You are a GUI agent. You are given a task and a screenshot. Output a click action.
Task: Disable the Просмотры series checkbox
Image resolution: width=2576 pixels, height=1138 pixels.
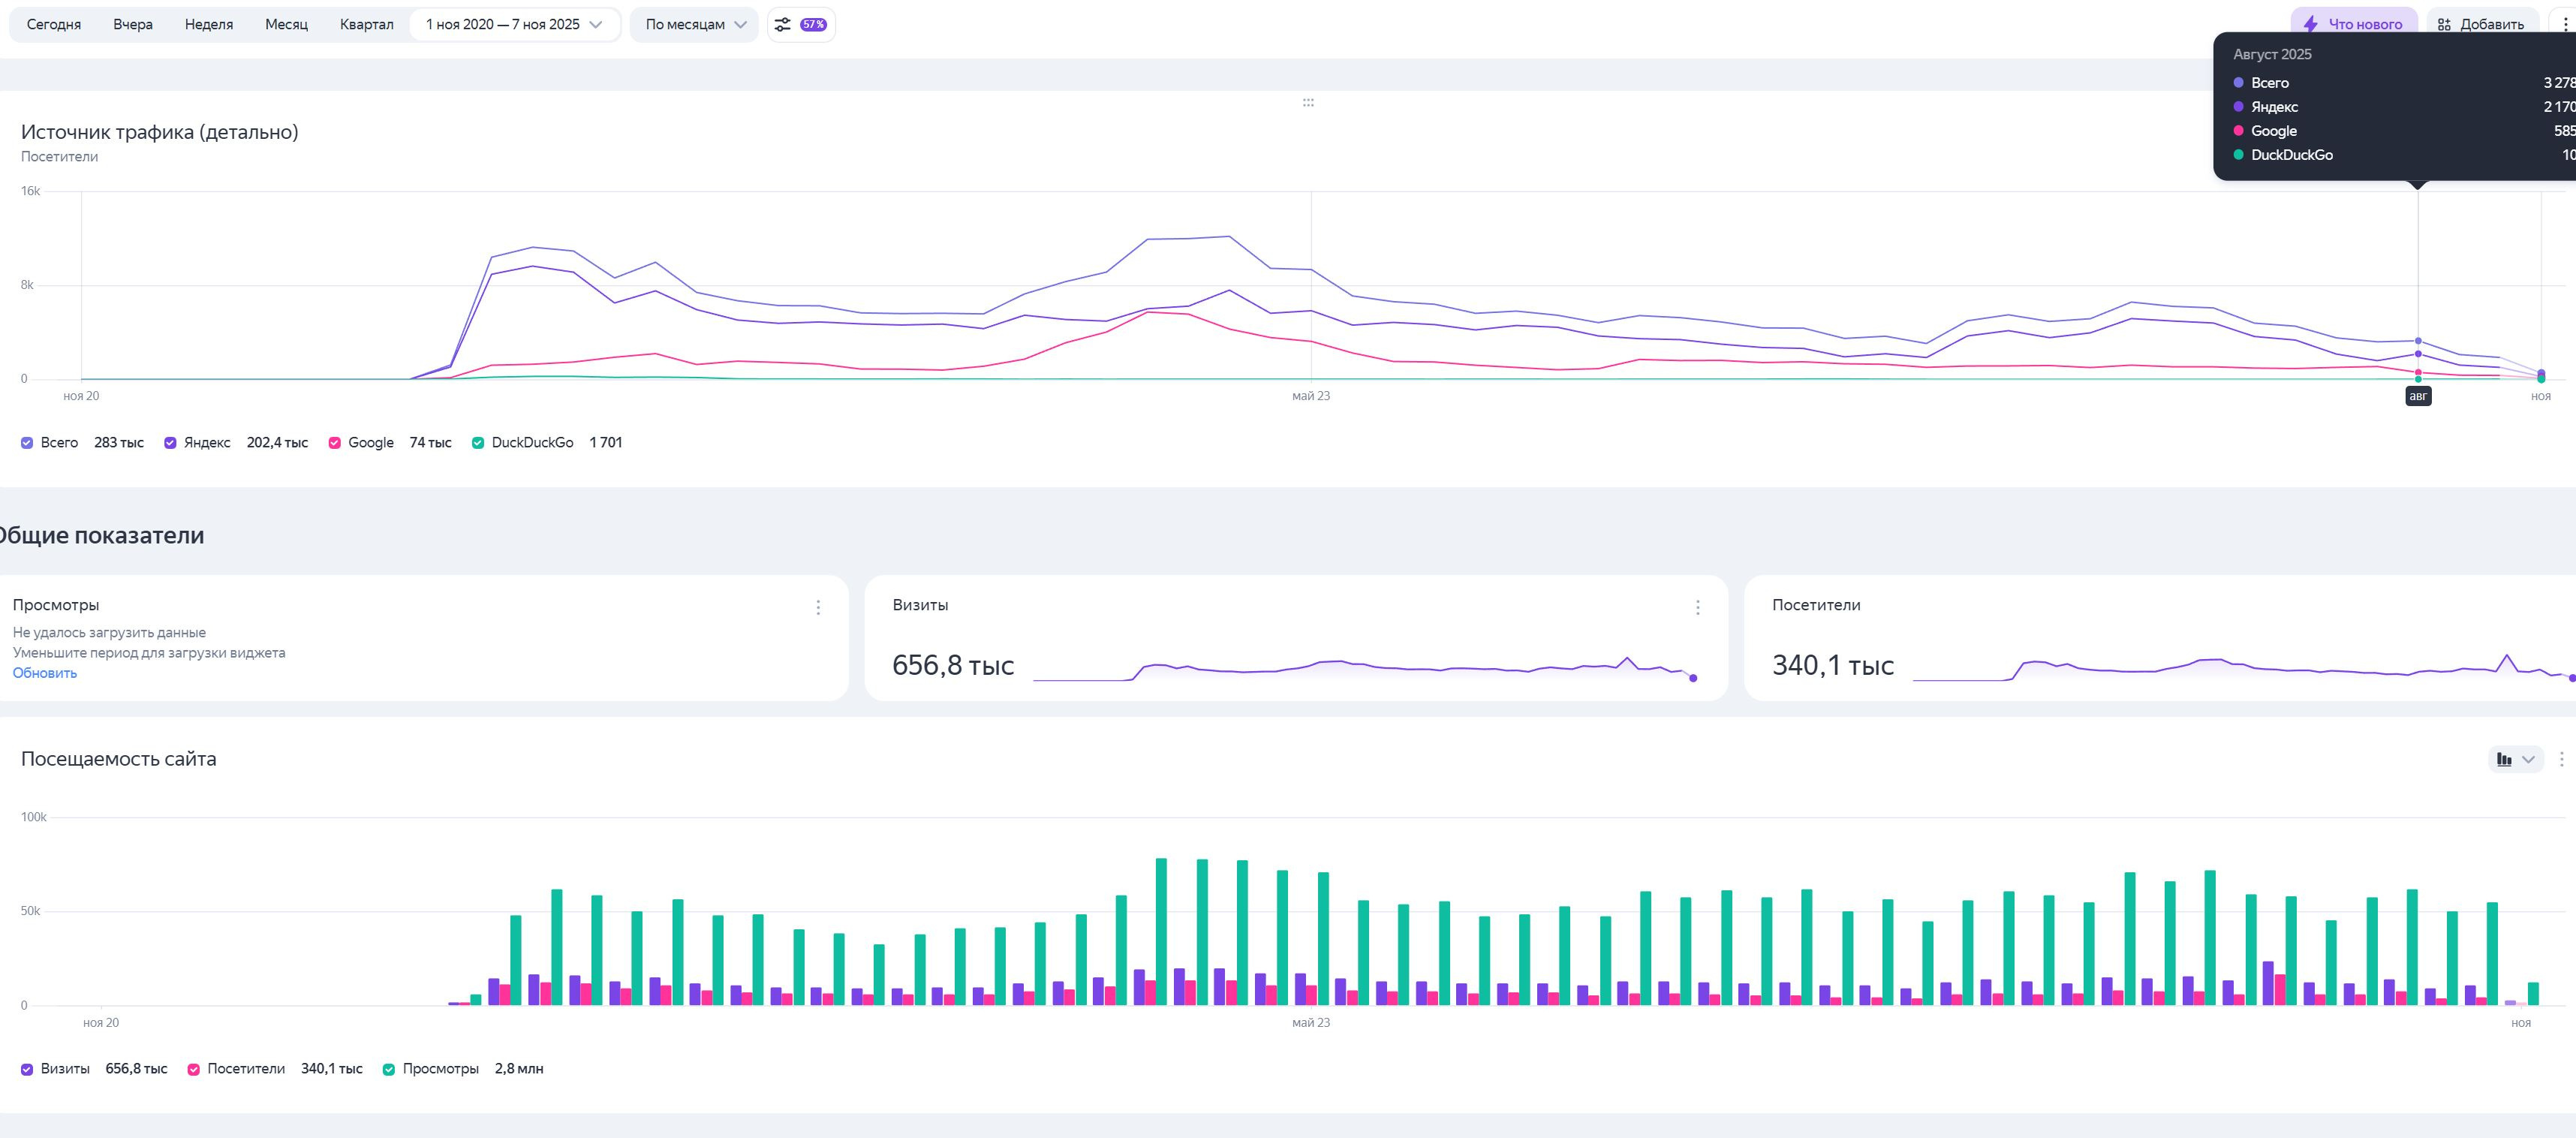pos(389,1069)
